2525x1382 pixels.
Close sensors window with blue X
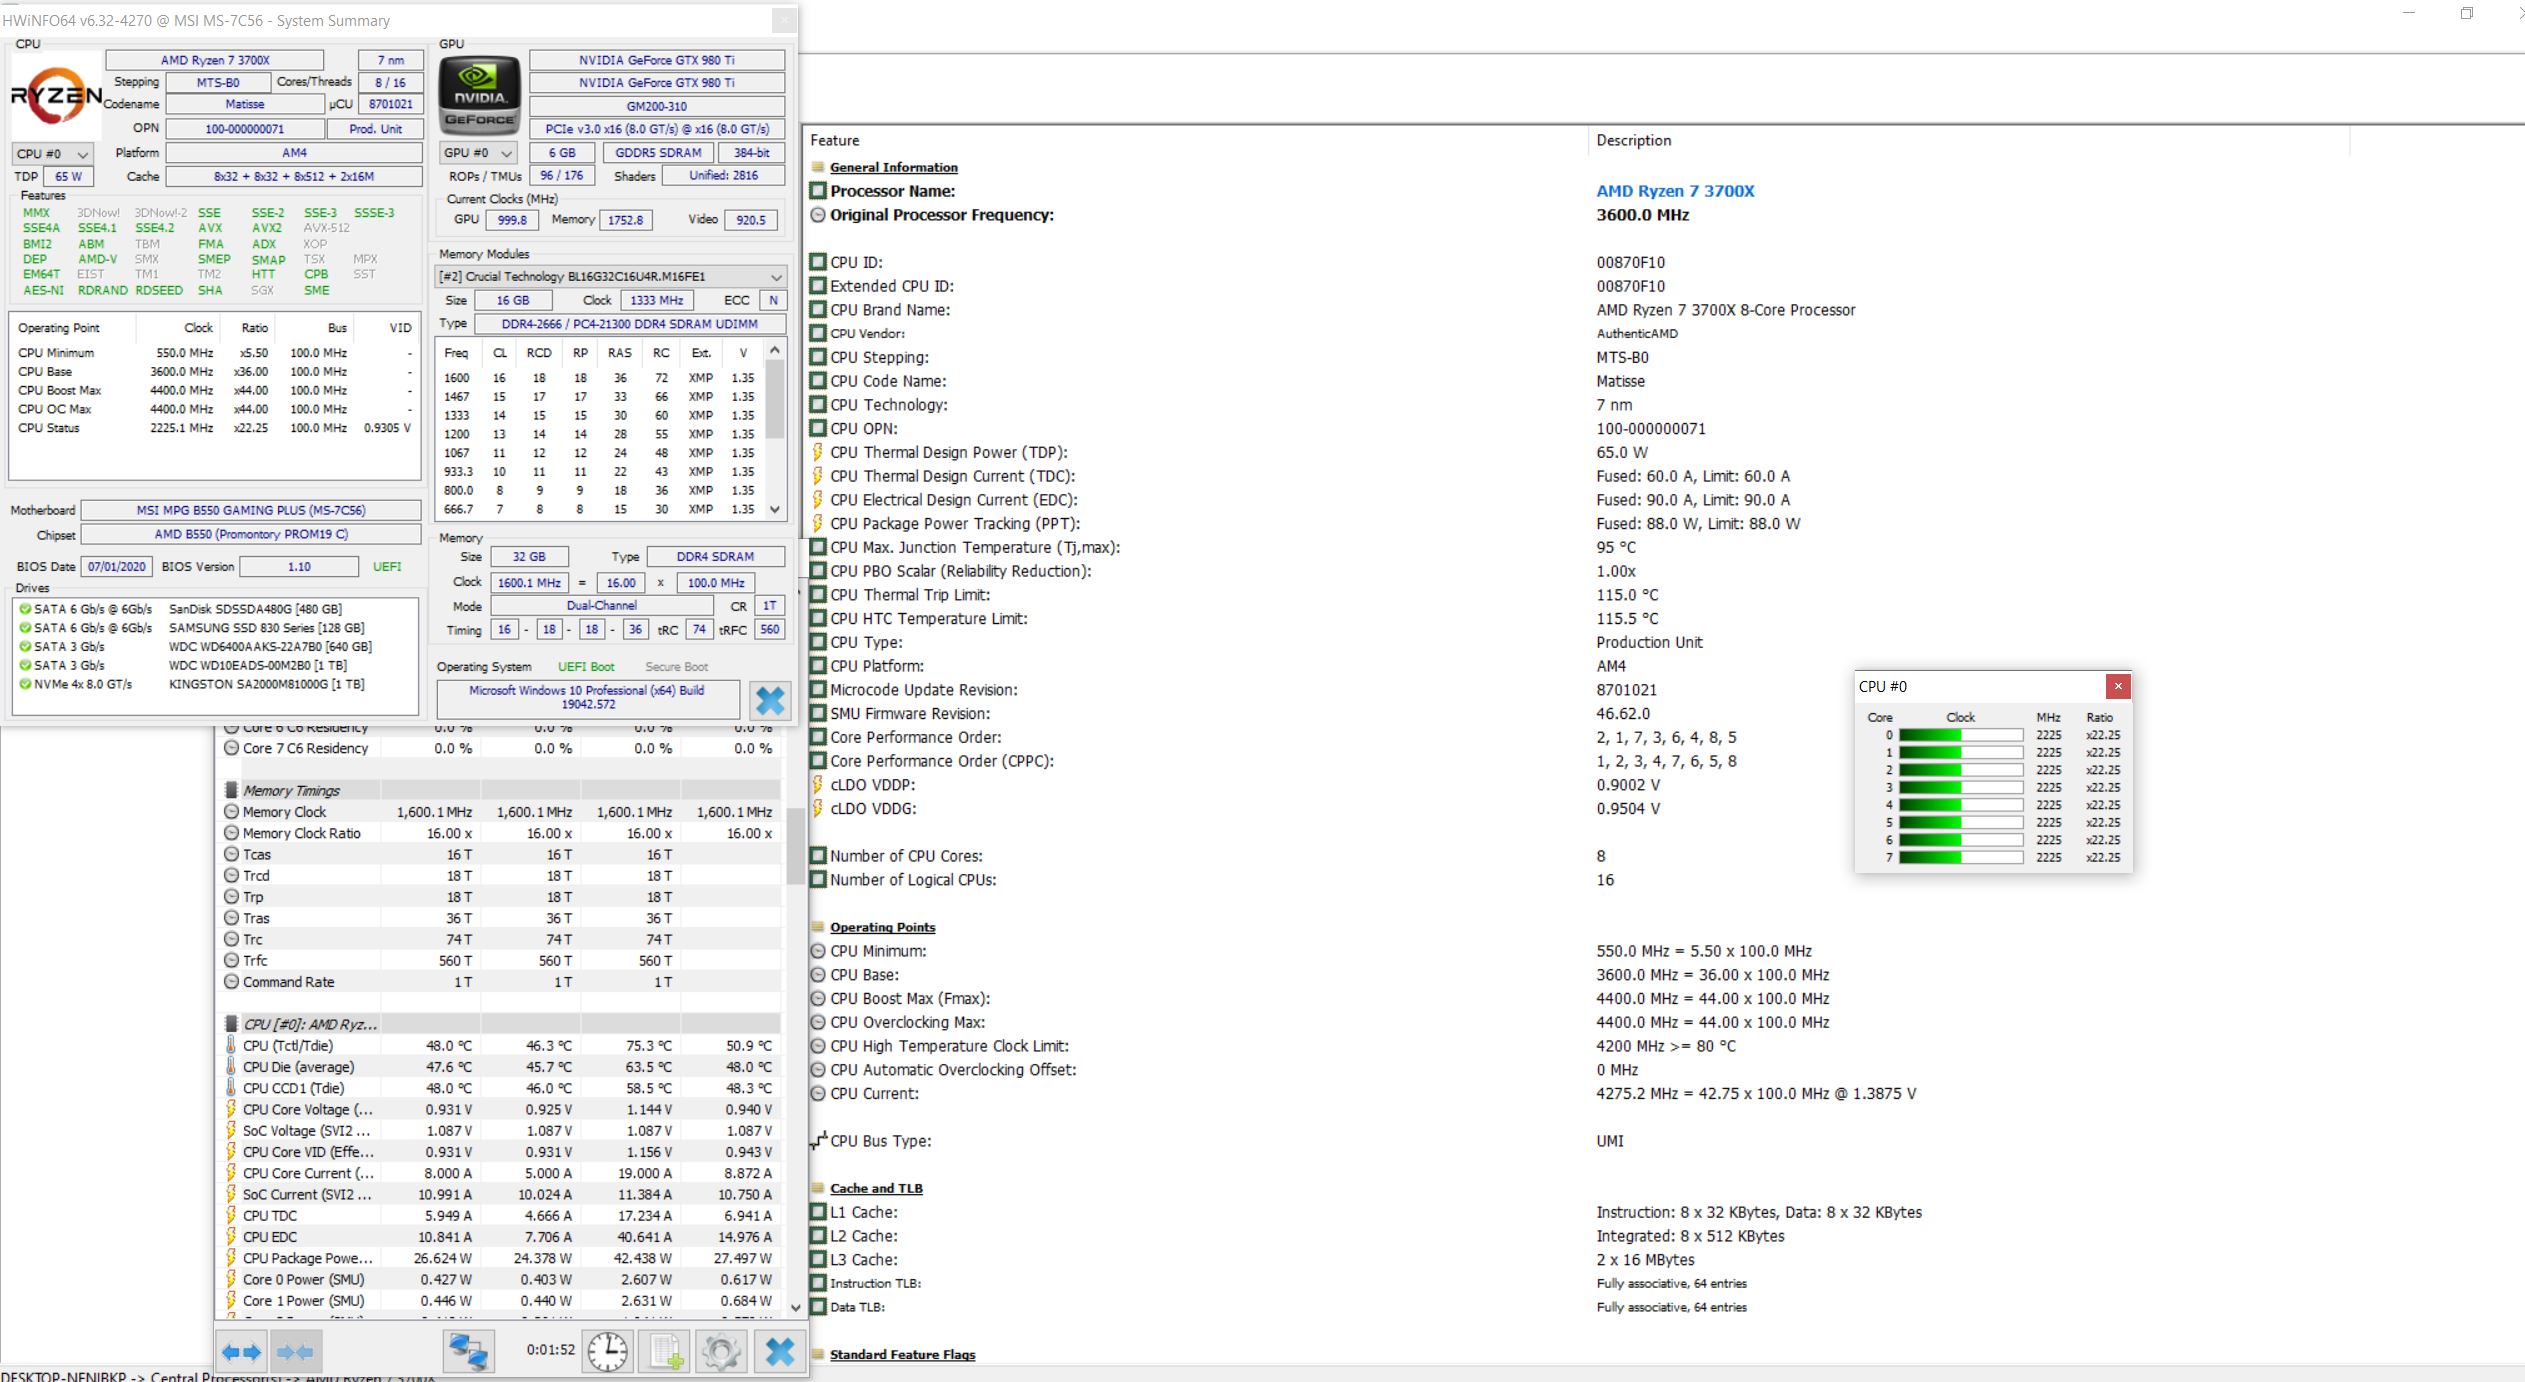click(x=779, y=1352)
